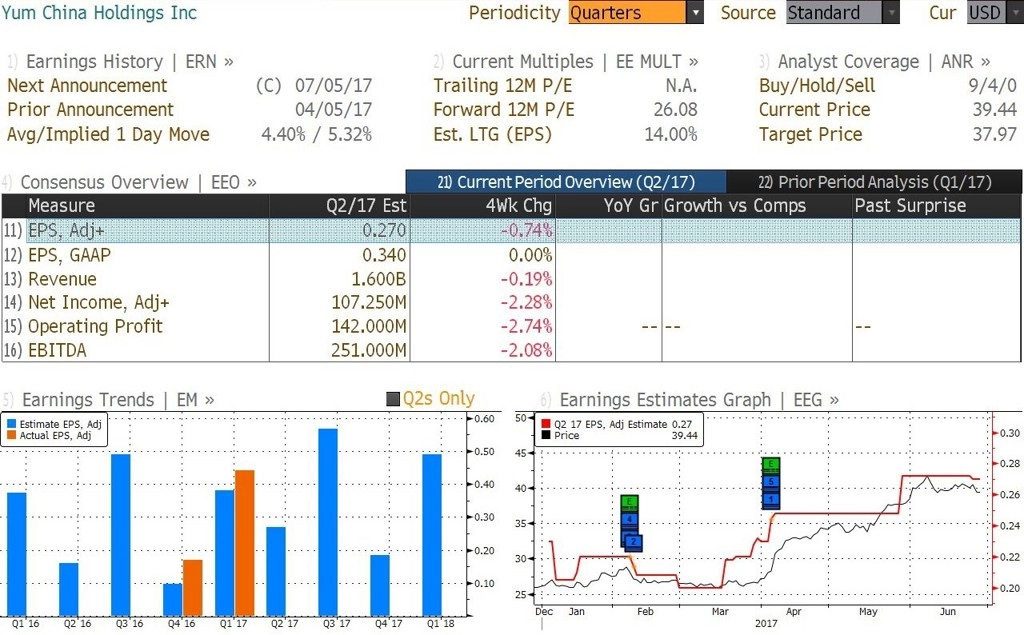Click the Standard source field
Screen dimensions: 1024x635
tap(833, 12)
